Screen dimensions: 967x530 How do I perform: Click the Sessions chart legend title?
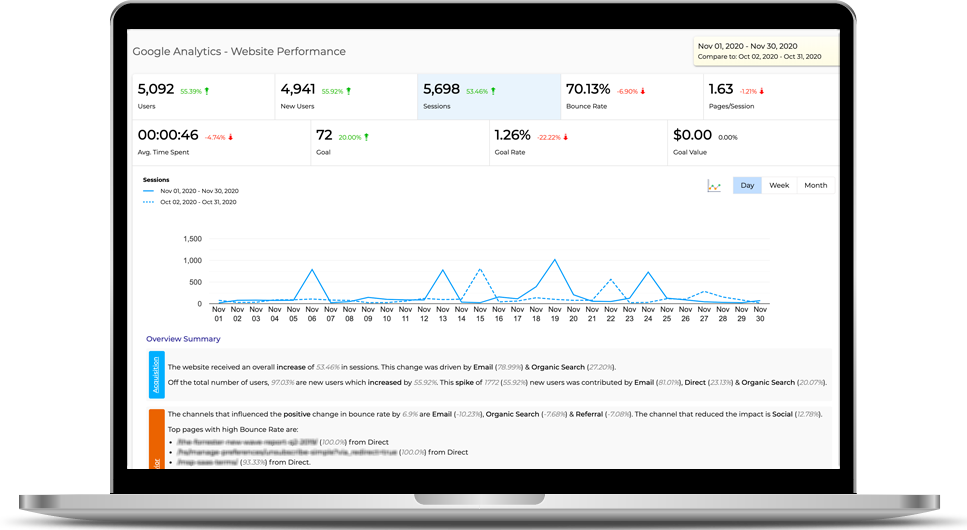pos(156,180)
